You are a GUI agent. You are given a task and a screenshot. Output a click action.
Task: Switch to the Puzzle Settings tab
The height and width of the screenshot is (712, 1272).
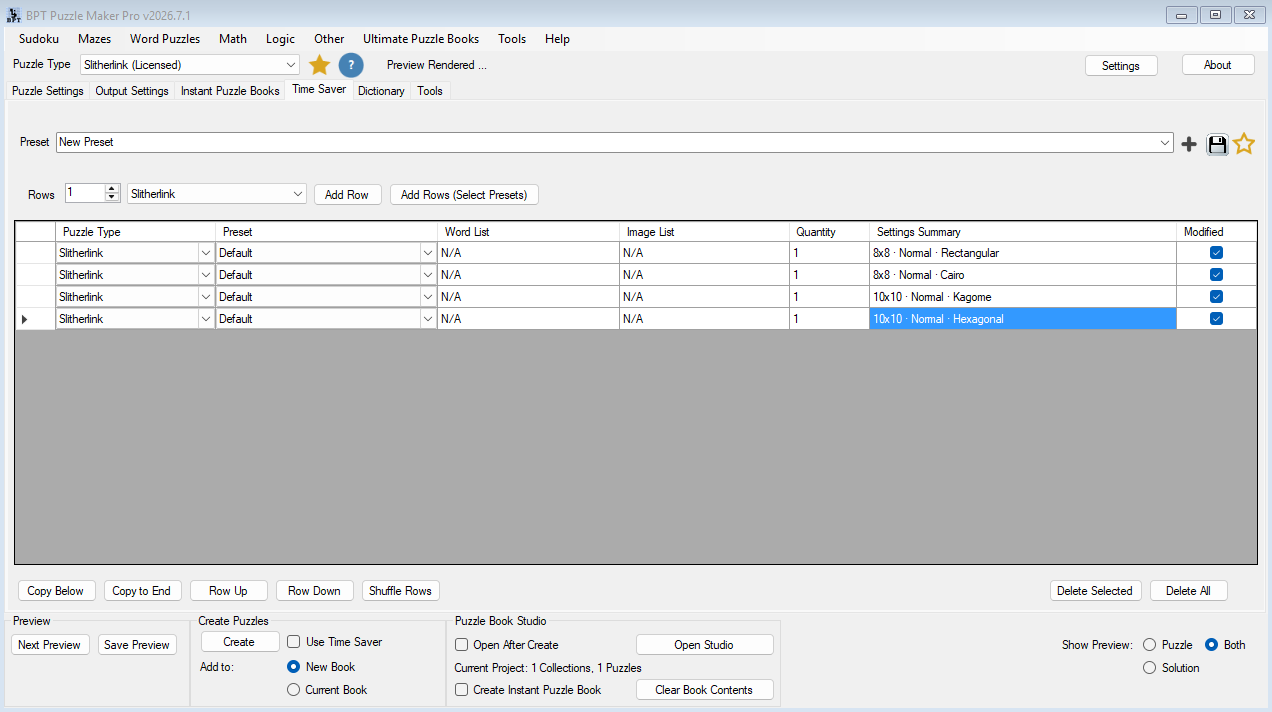tap(48, 91)
